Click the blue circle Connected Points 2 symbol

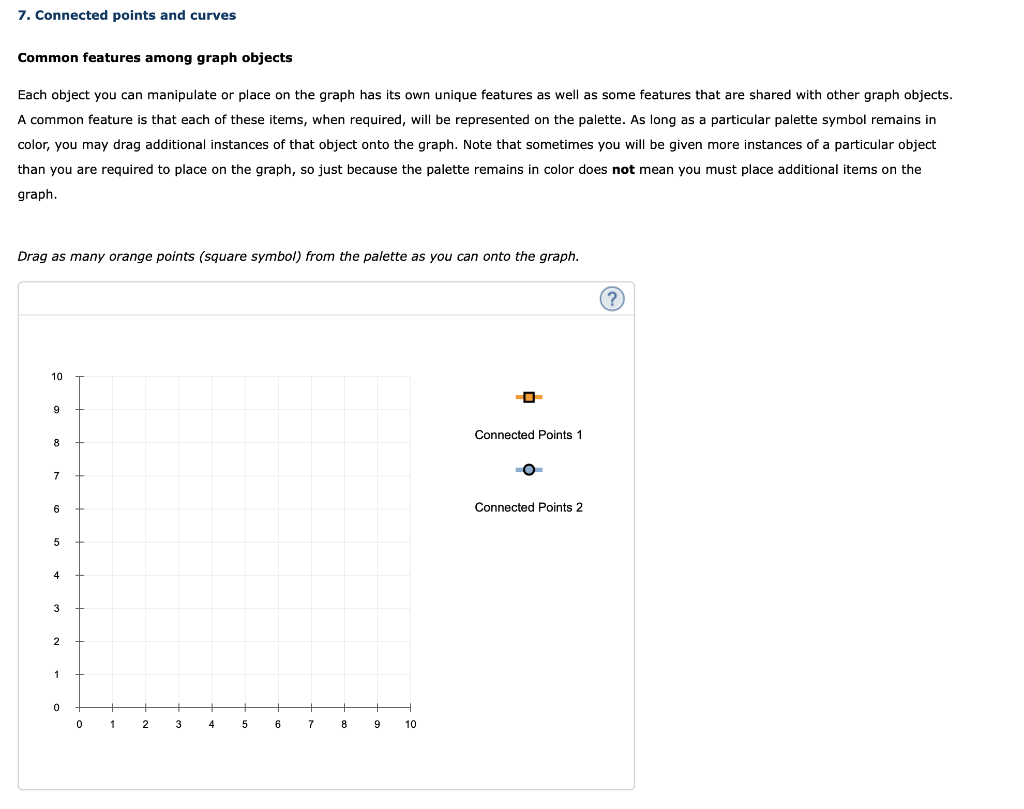[x=529, y=469]
